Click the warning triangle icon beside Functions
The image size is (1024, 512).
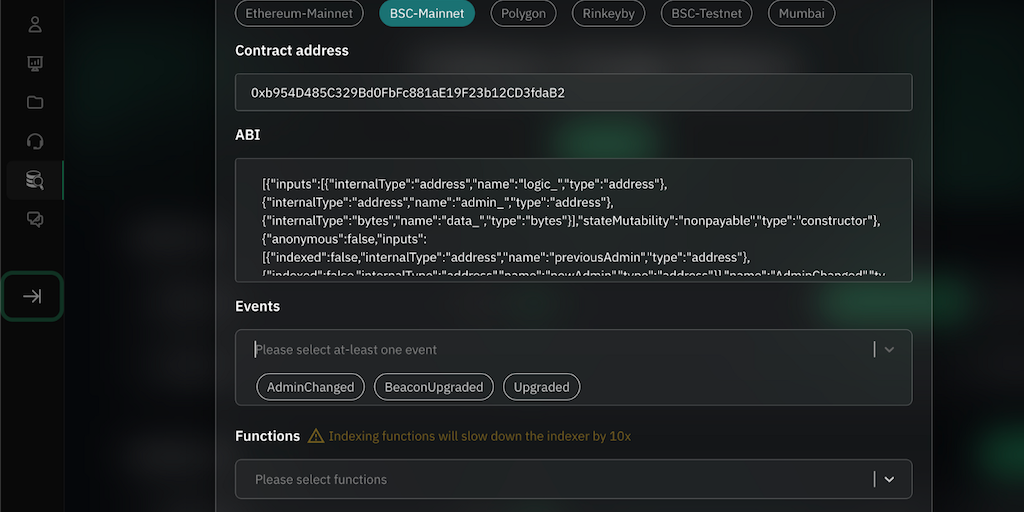click(316, 436)
